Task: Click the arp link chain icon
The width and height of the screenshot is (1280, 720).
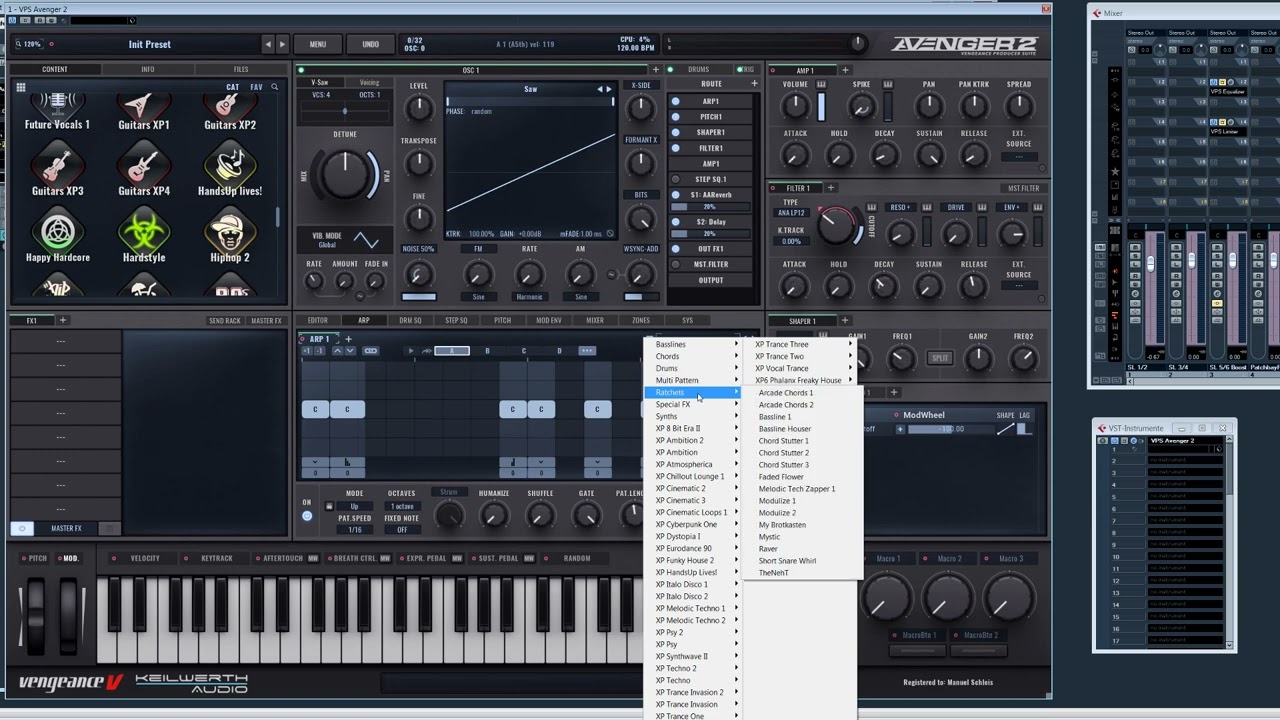Action: 370,351
